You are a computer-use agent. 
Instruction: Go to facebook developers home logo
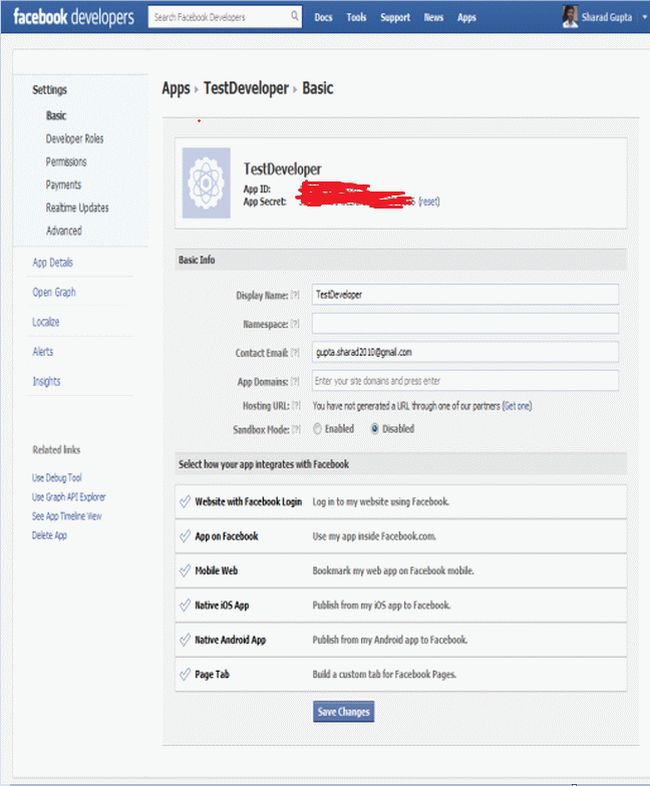[74, 17]
